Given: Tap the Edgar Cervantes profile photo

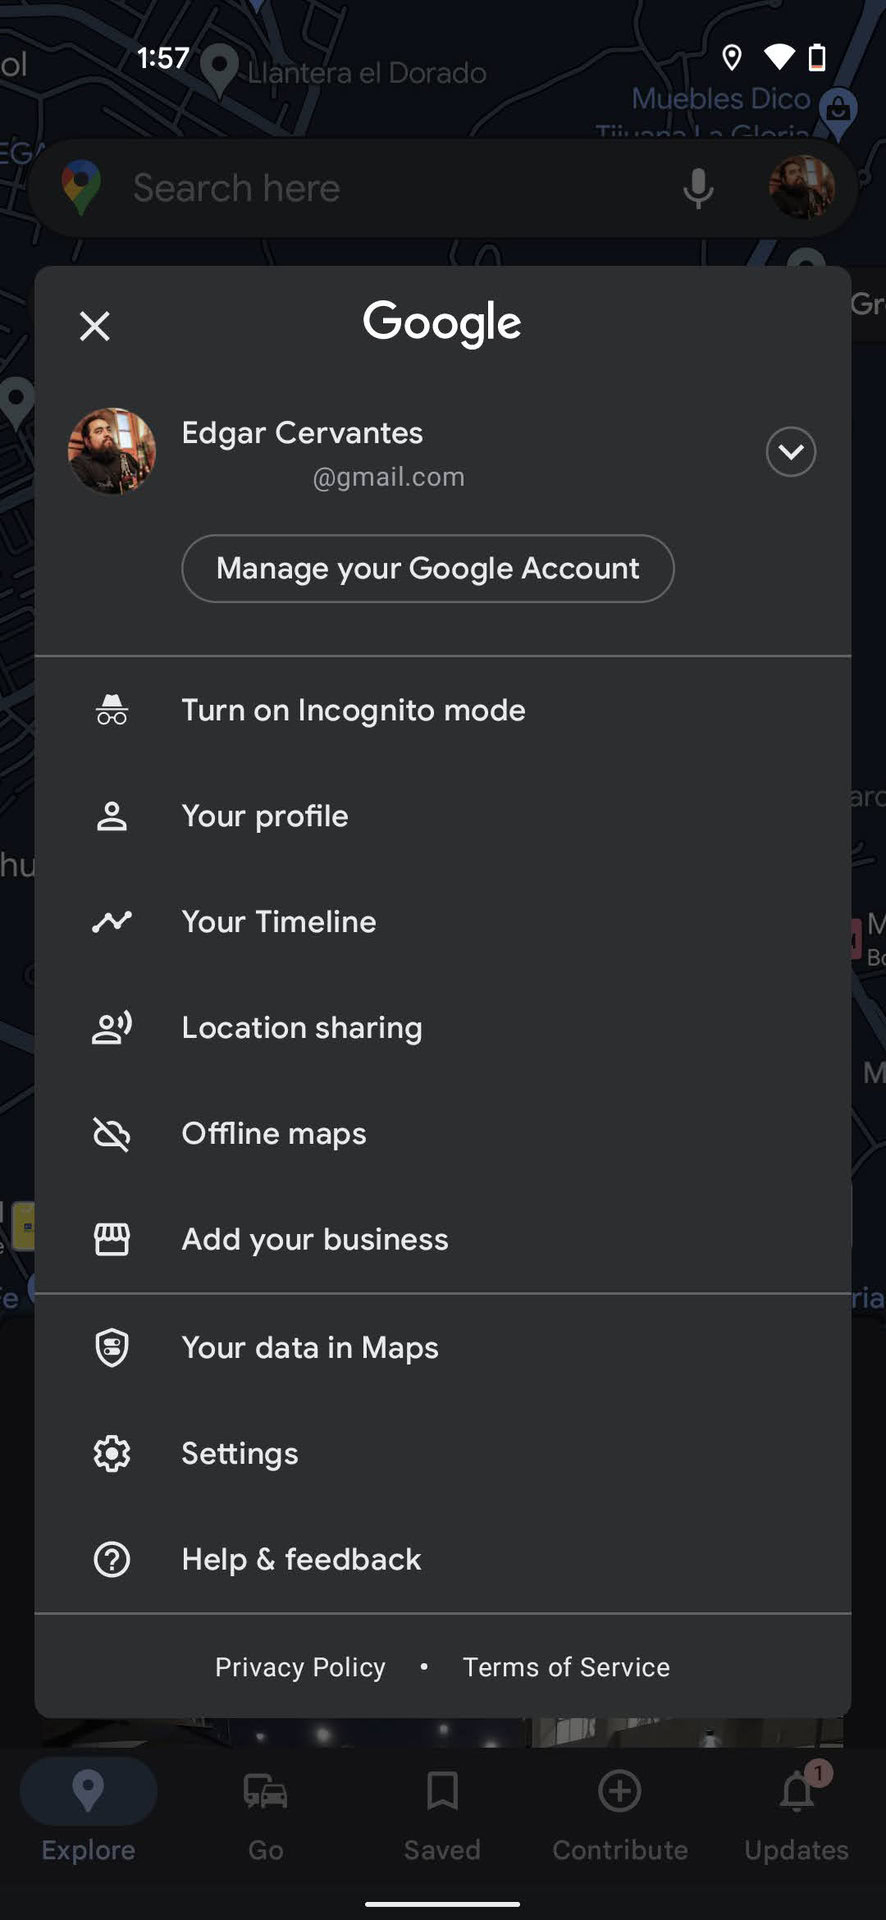Looking at the screenshot, I should click(x=112, y=451).
